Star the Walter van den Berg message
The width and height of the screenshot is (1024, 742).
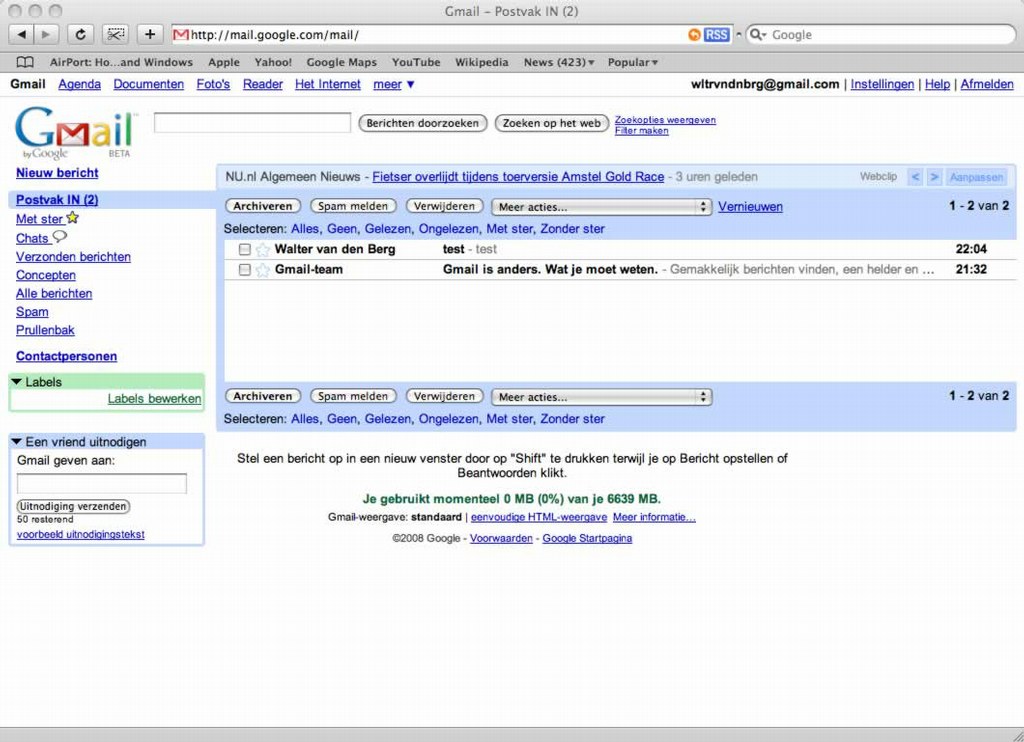point(262,250)
